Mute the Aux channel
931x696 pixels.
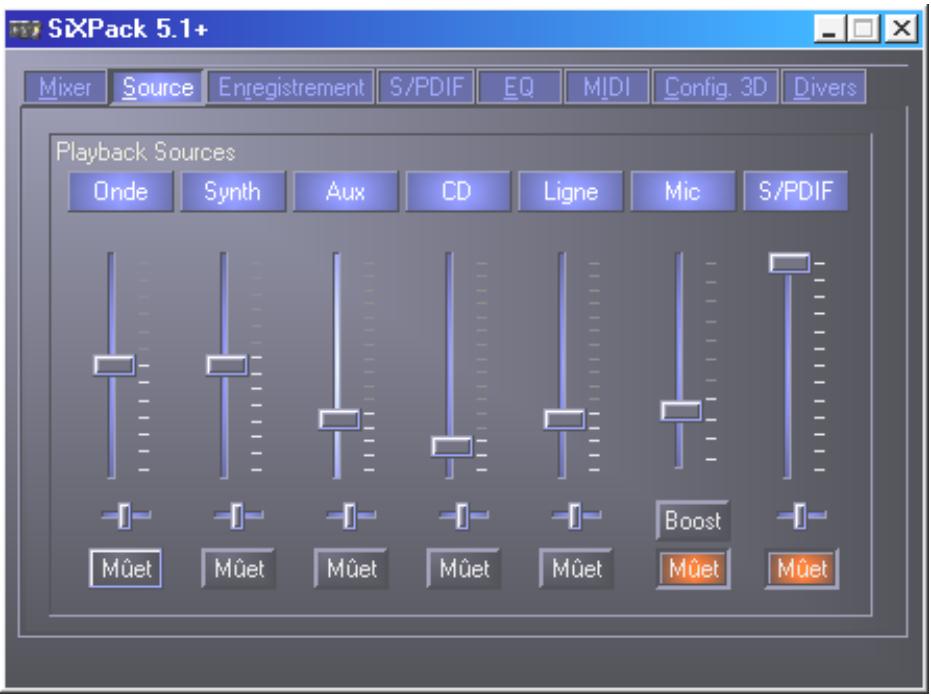[351, 569]
